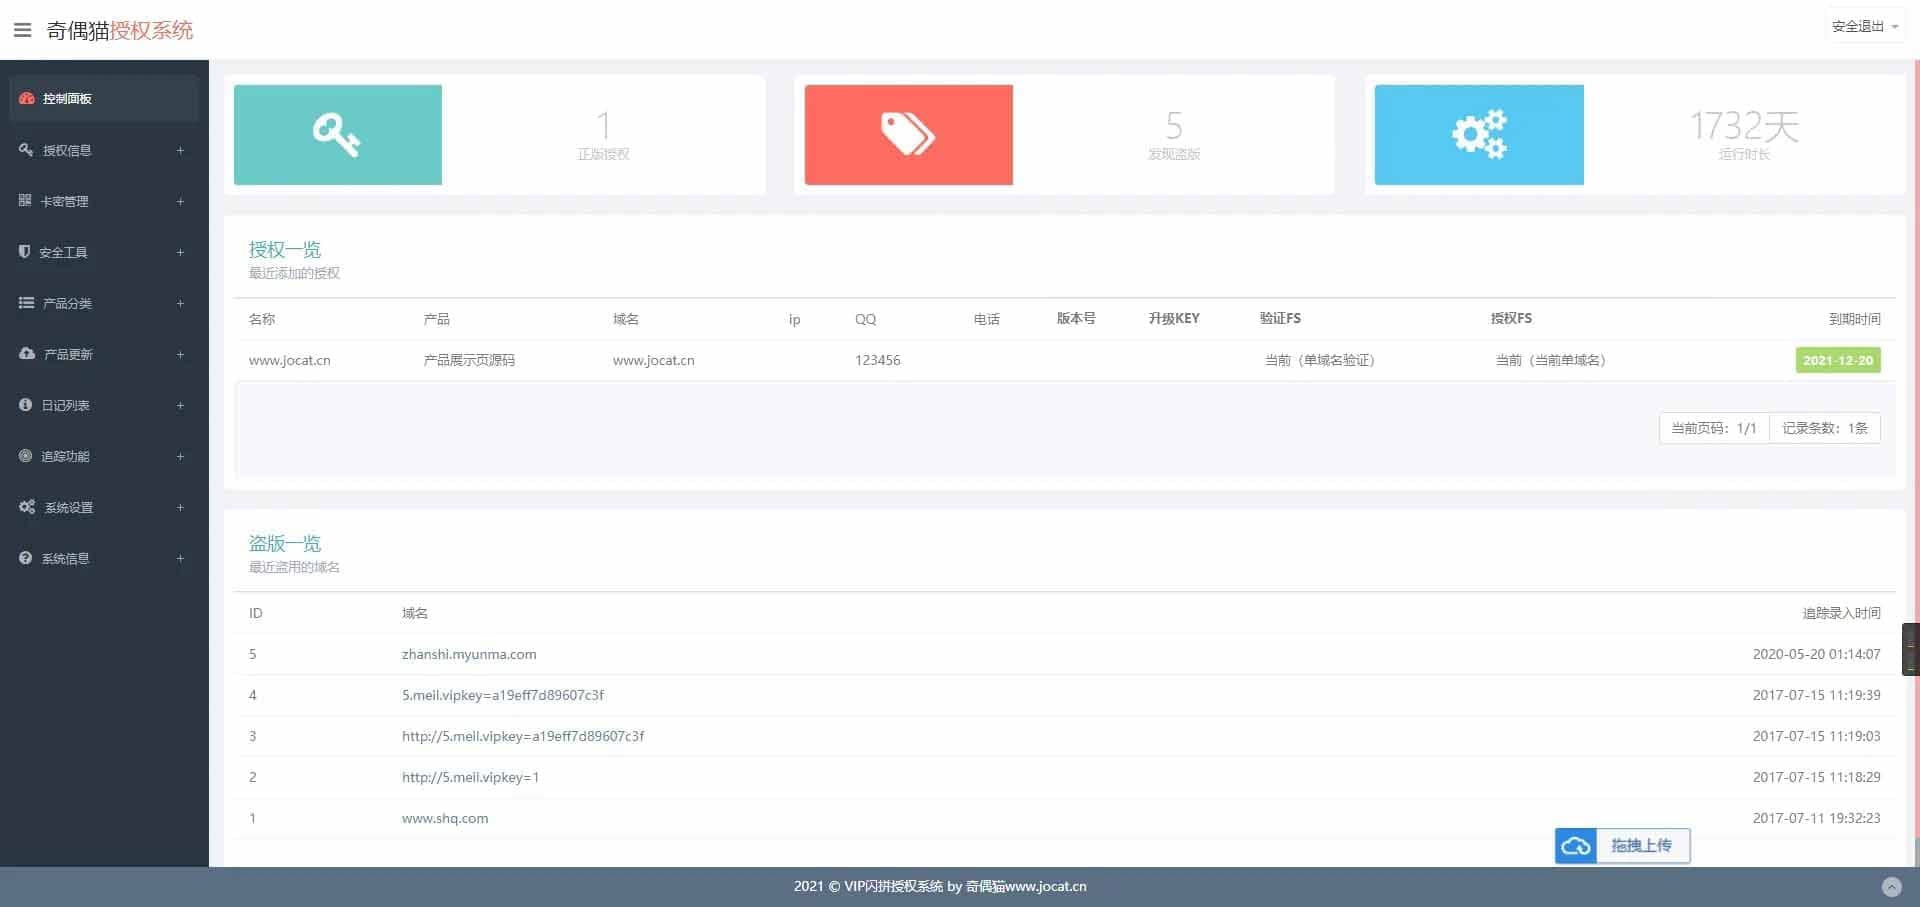Click the 安全工具 shield icon
The width and height of the screenshot is (1920, 907).
click(x=25, y=252)
